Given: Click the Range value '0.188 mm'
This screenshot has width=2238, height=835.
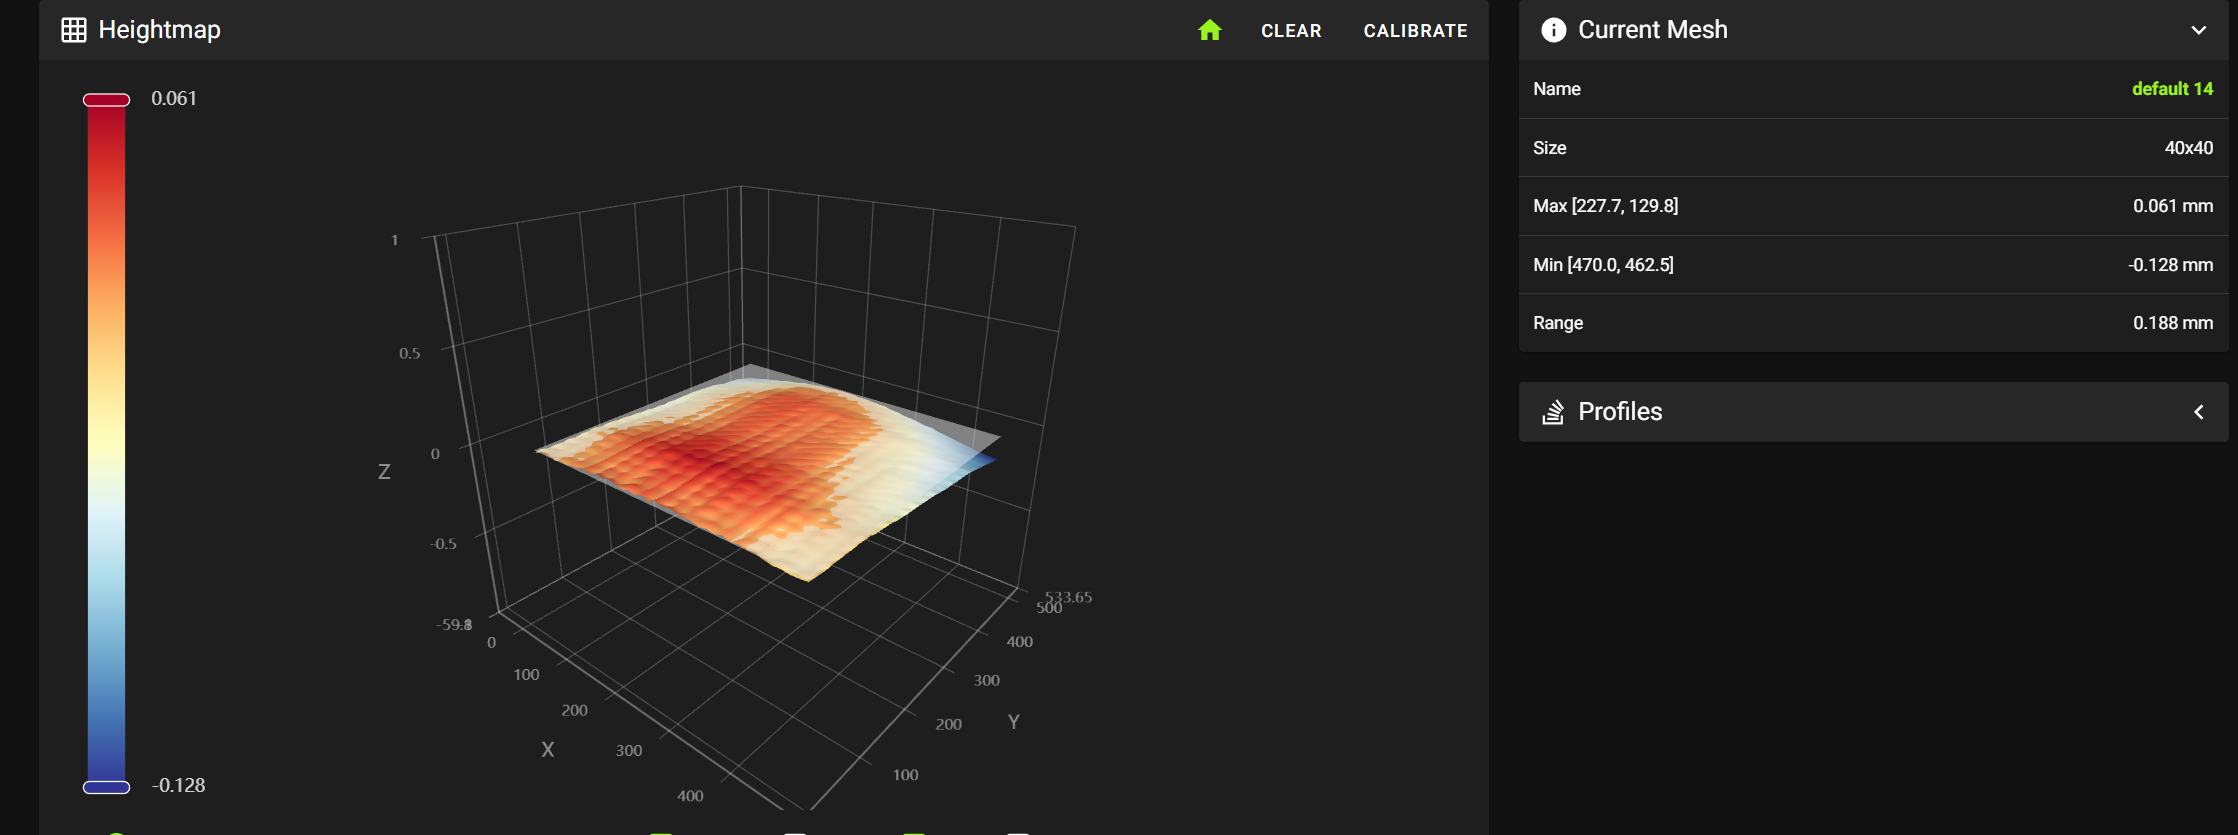Looking at the screenshot, I should [x=2173, y=323].
